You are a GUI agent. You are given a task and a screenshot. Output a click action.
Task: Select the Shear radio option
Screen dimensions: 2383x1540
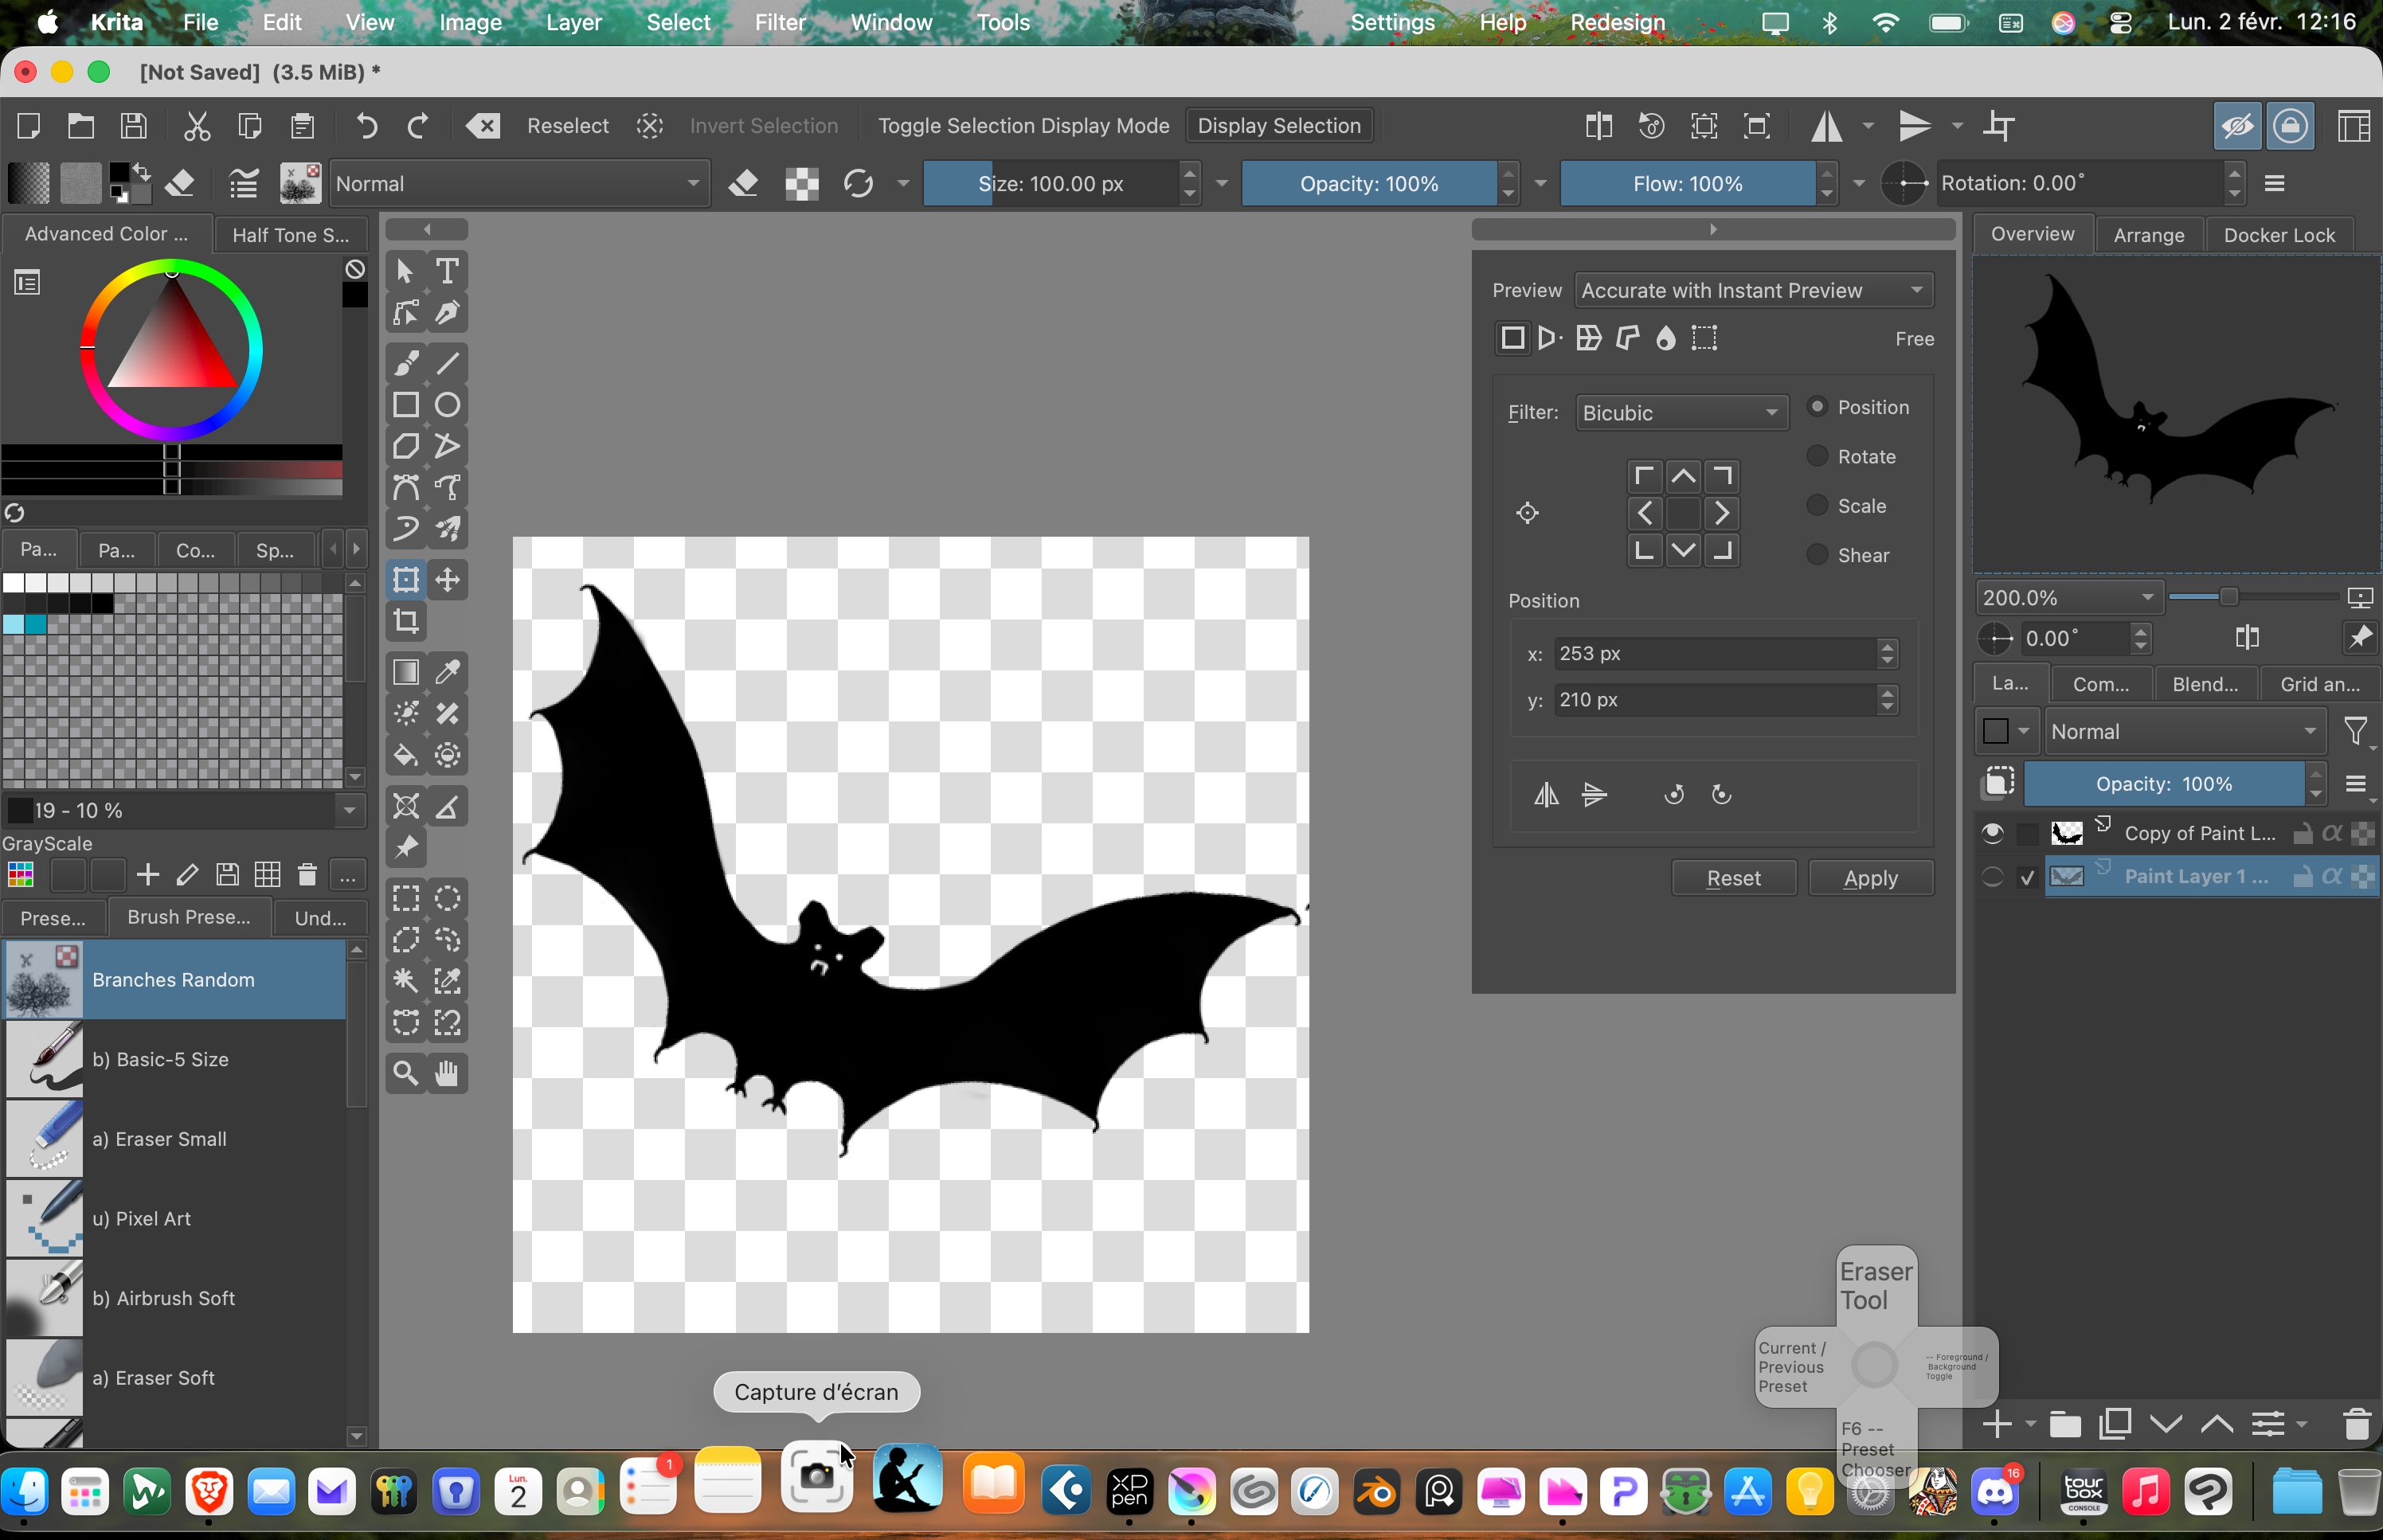click(x=1818, y=555)
